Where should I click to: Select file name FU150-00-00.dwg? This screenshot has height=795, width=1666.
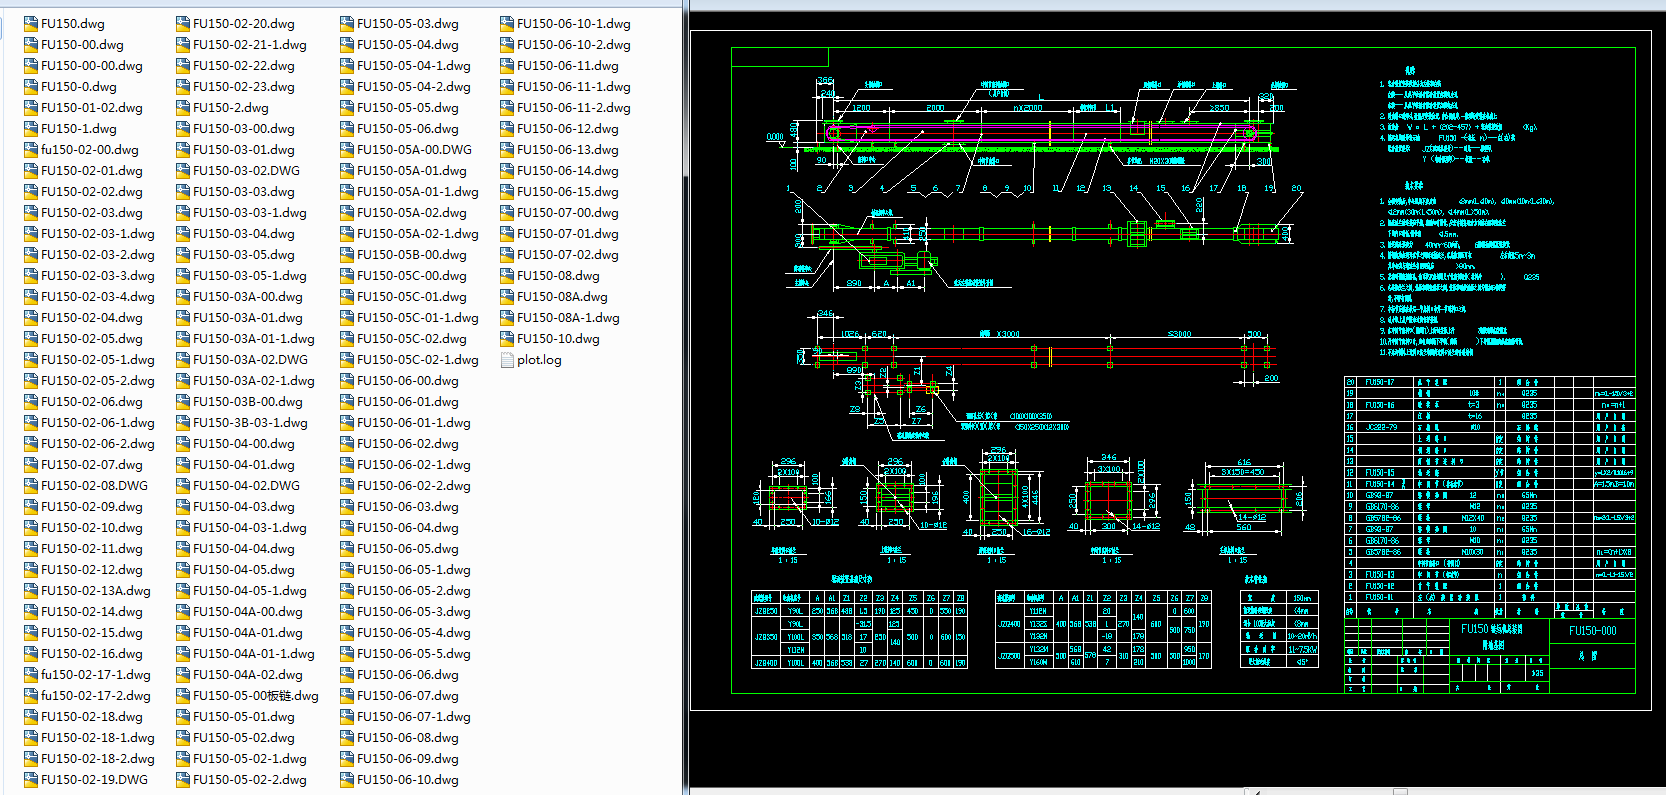[91, 66]
